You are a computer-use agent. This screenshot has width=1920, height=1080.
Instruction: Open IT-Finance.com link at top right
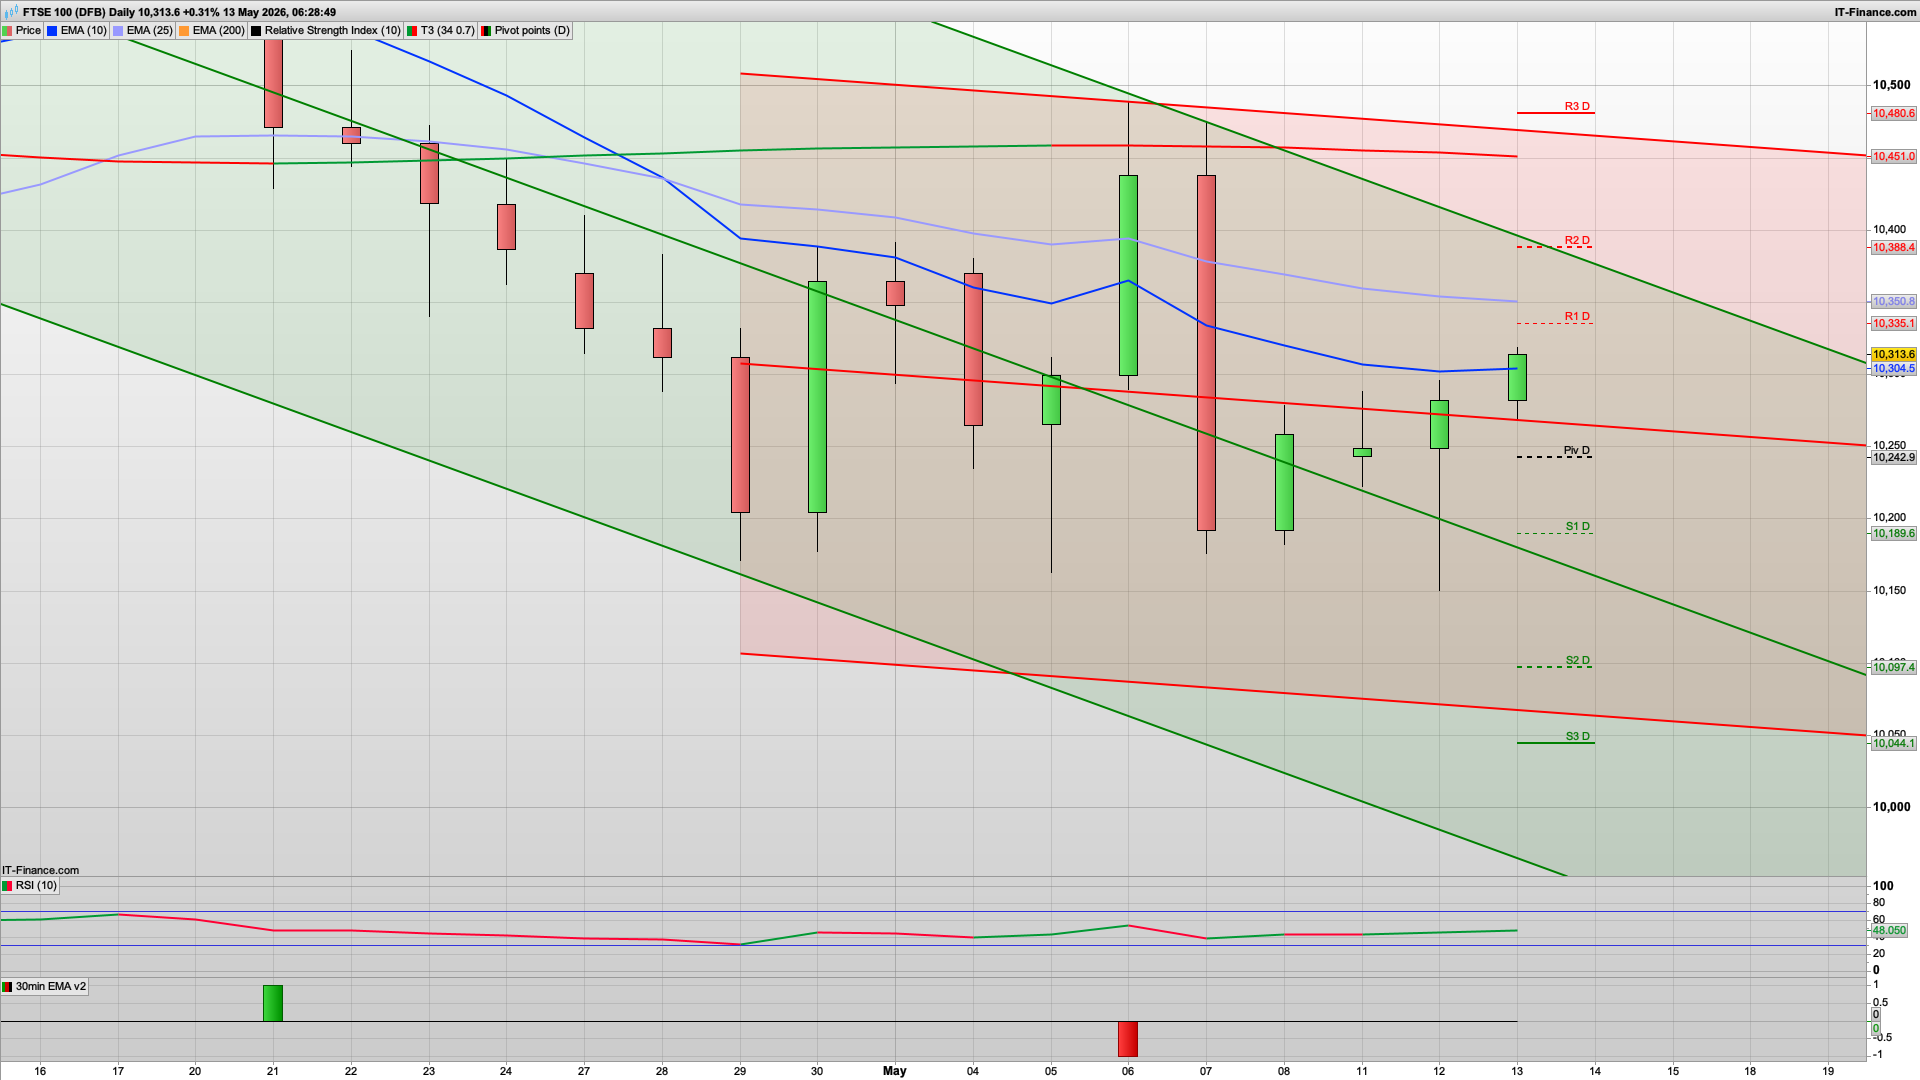[1875, 12]
